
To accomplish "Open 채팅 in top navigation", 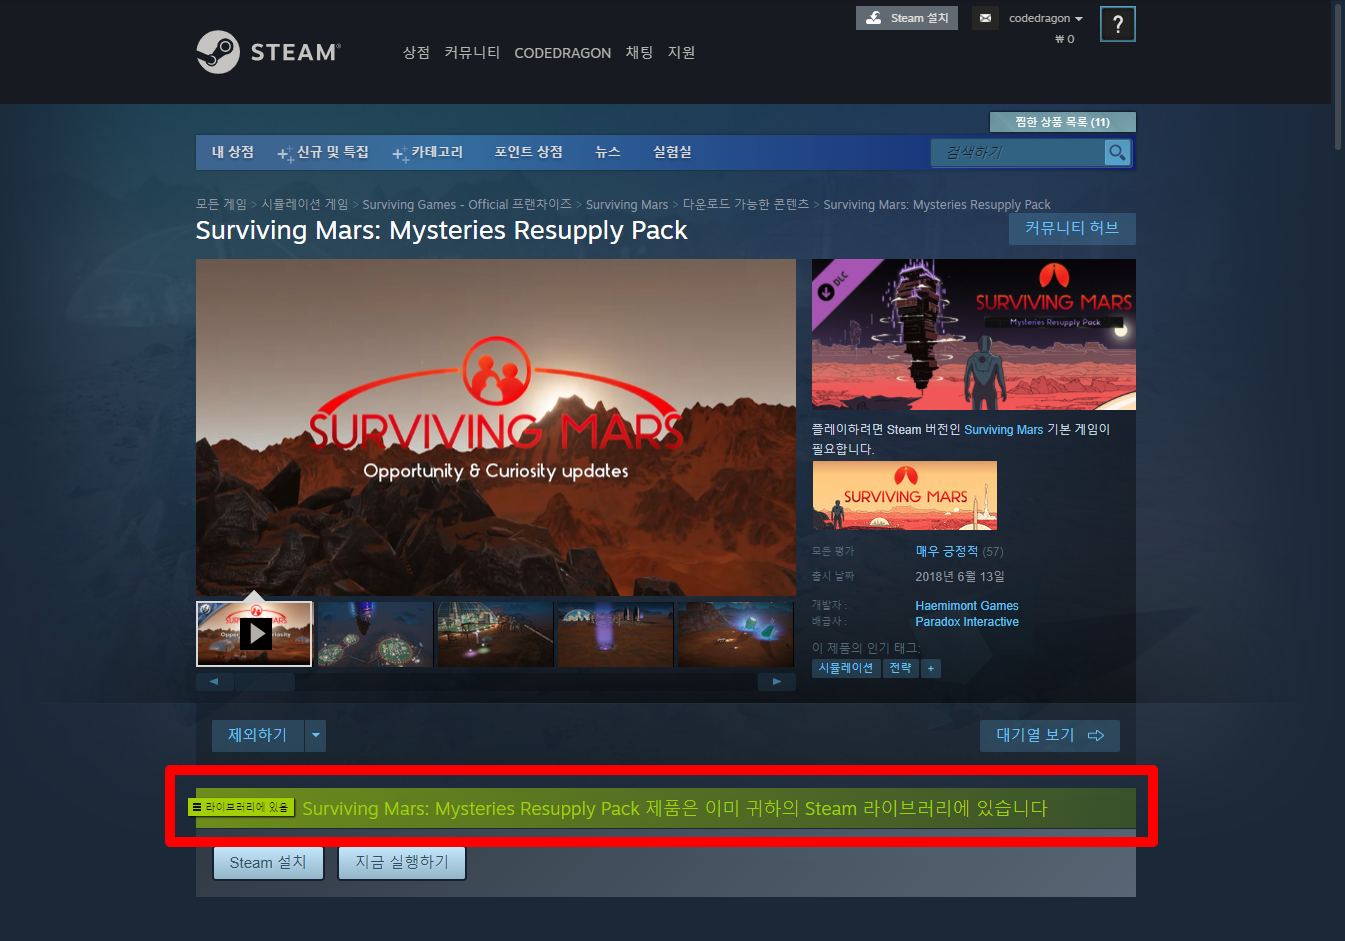I will (x=639, y=52).
